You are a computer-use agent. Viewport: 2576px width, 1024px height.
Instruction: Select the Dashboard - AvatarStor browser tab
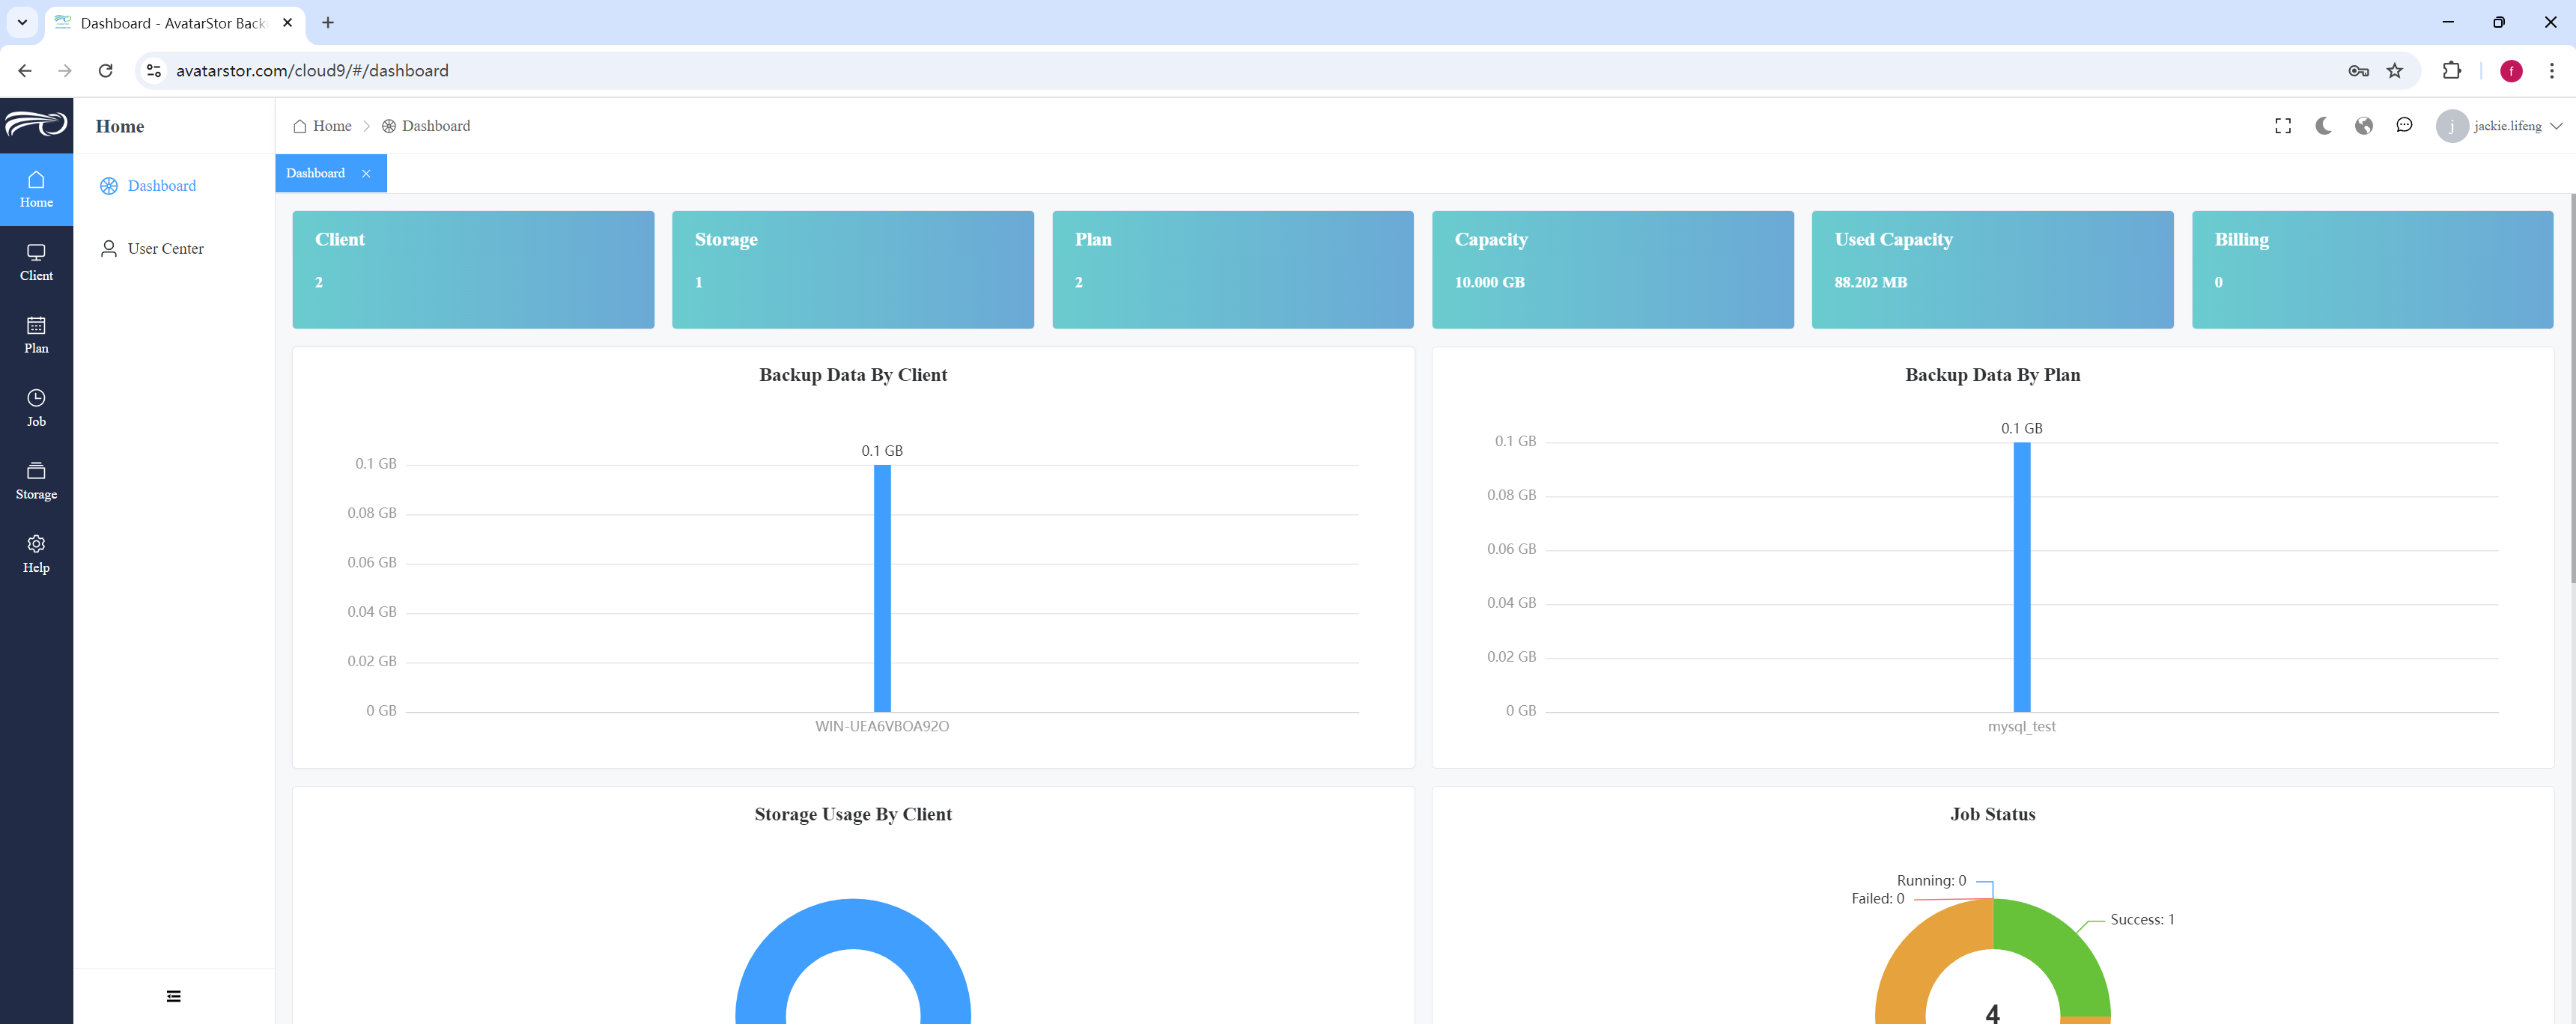click(x=174, y=23)
